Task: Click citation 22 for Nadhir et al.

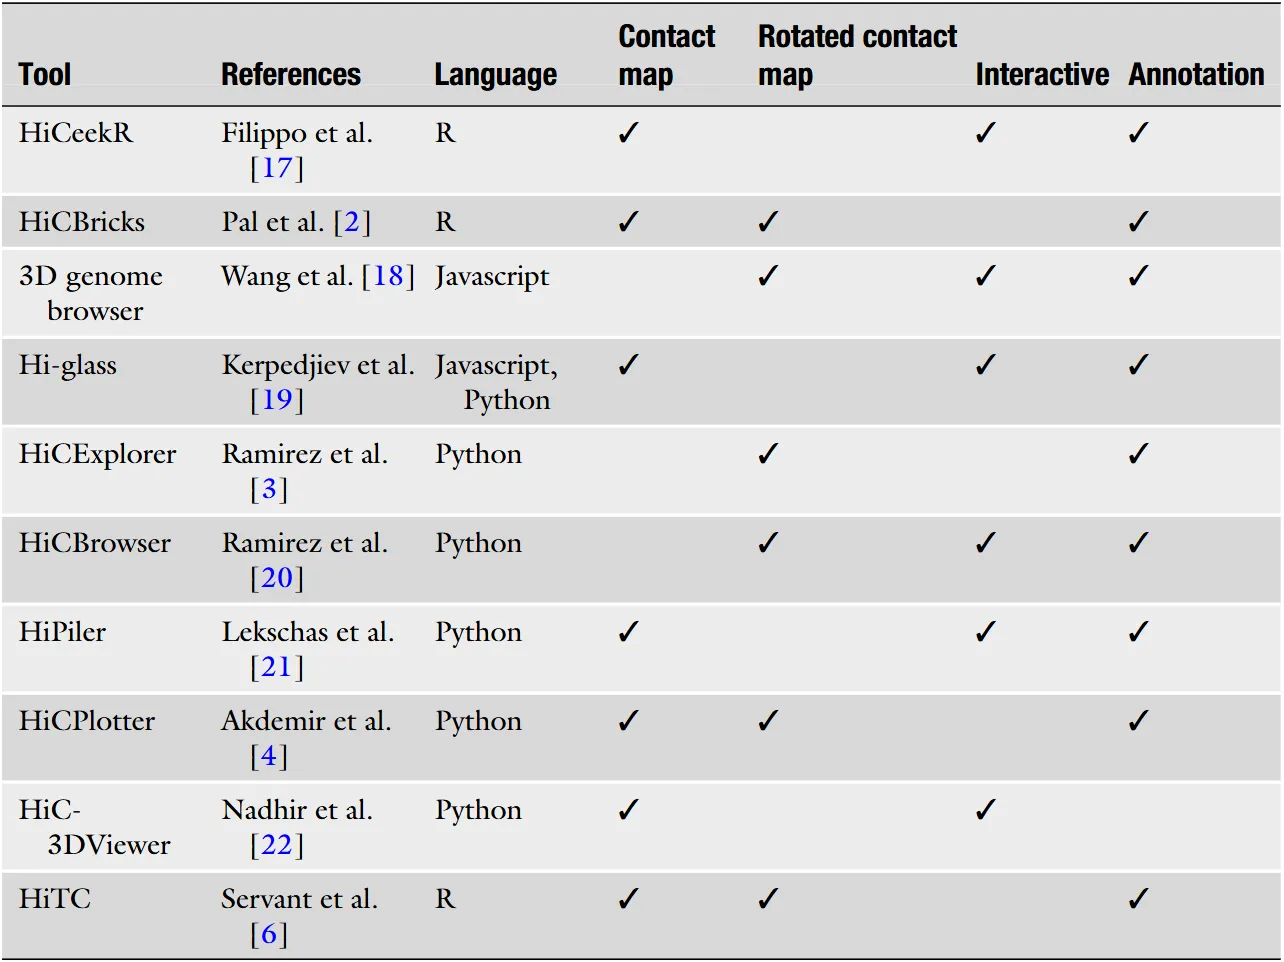Action: click(276, 845)
